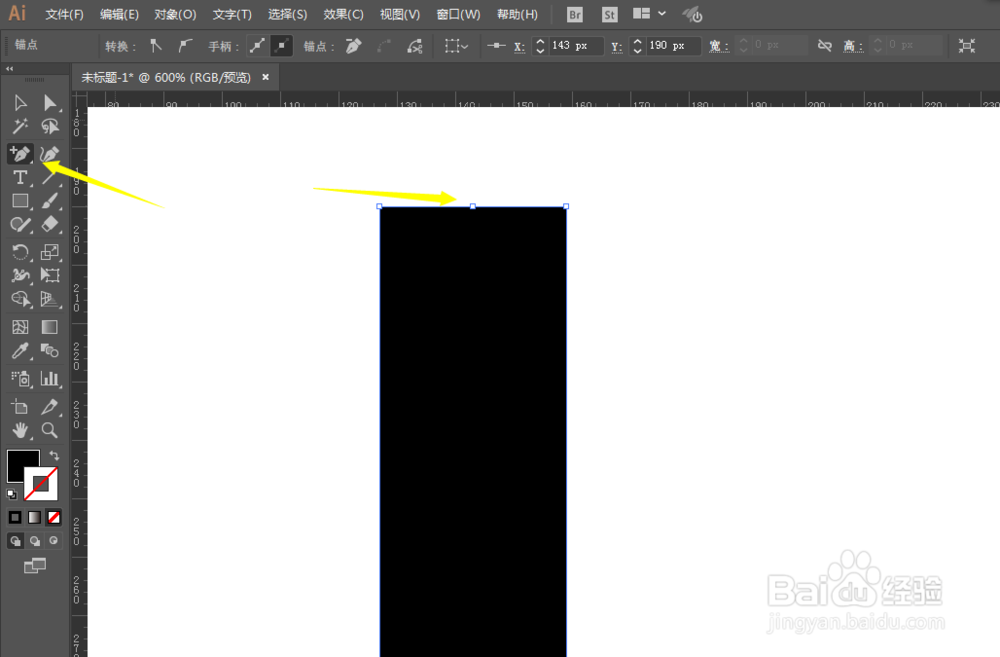Screen dimensions: 1000x657
Task: Activate the Type tool
Action: (20, 177)
